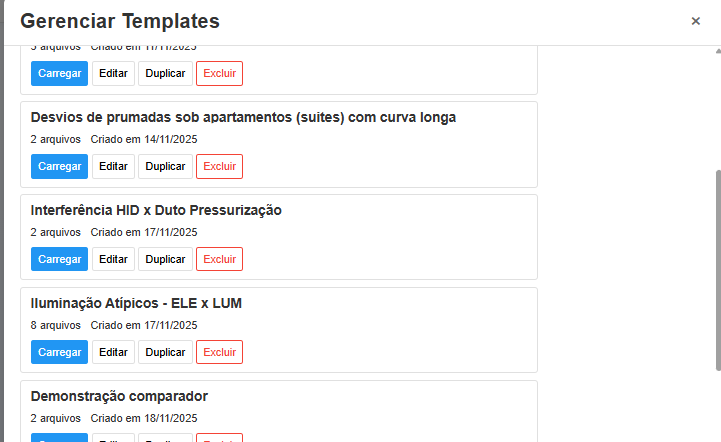Image resolution: width=721 pixels, height=442 pixels.
Task: Duplicate the 'Desvios de prumadas' template
Action: pos(165,166)
